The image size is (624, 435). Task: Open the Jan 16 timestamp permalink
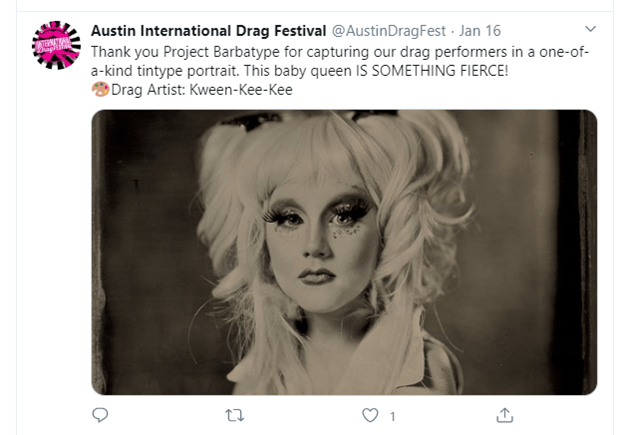pyautogui.click(x=480, y=31)
